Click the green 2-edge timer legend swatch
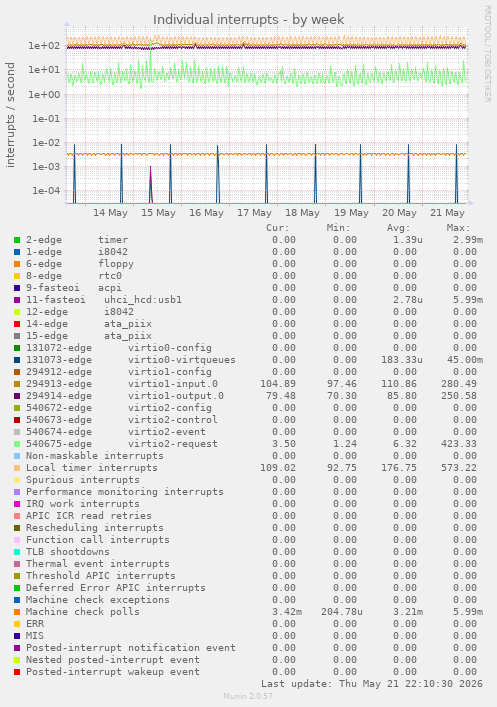This screenshot has width=497, height=707. pyautogui.click(x=17, y=240)
